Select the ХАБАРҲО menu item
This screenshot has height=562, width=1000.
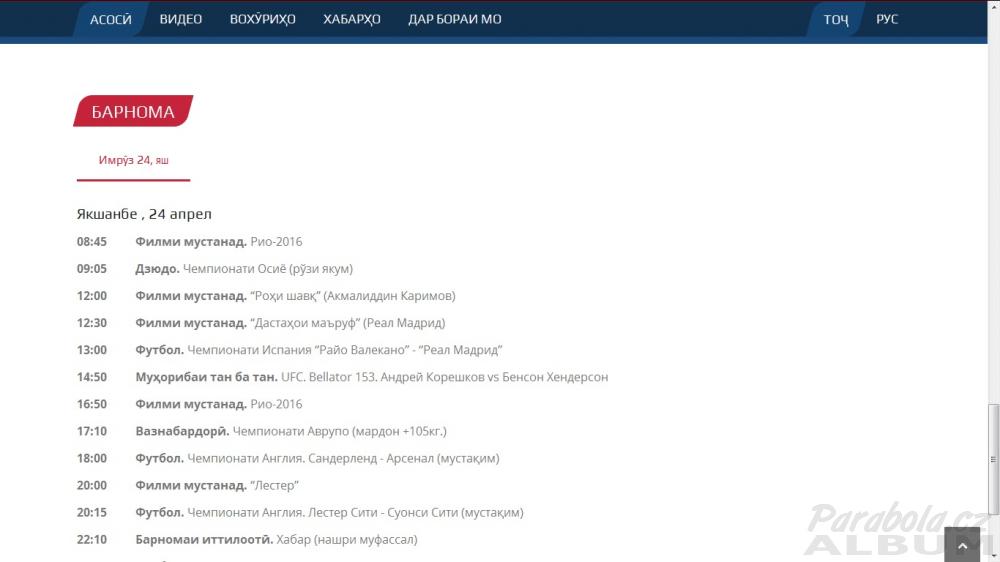(x=351, y=19)
